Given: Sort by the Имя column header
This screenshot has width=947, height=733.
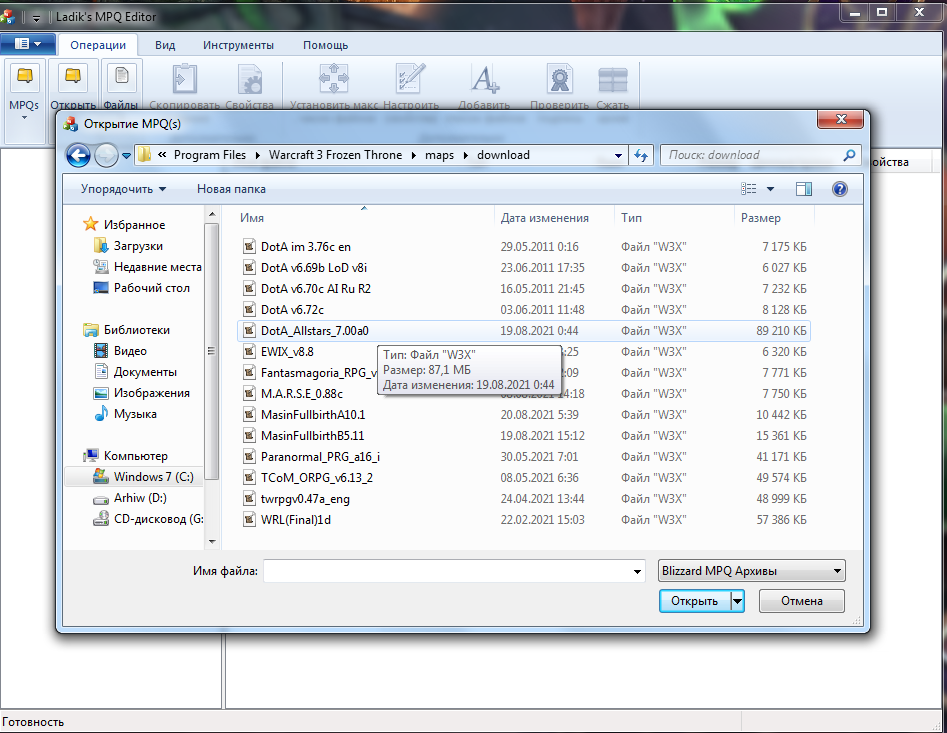Looking at the screenshot, I should tap(364, 218).
